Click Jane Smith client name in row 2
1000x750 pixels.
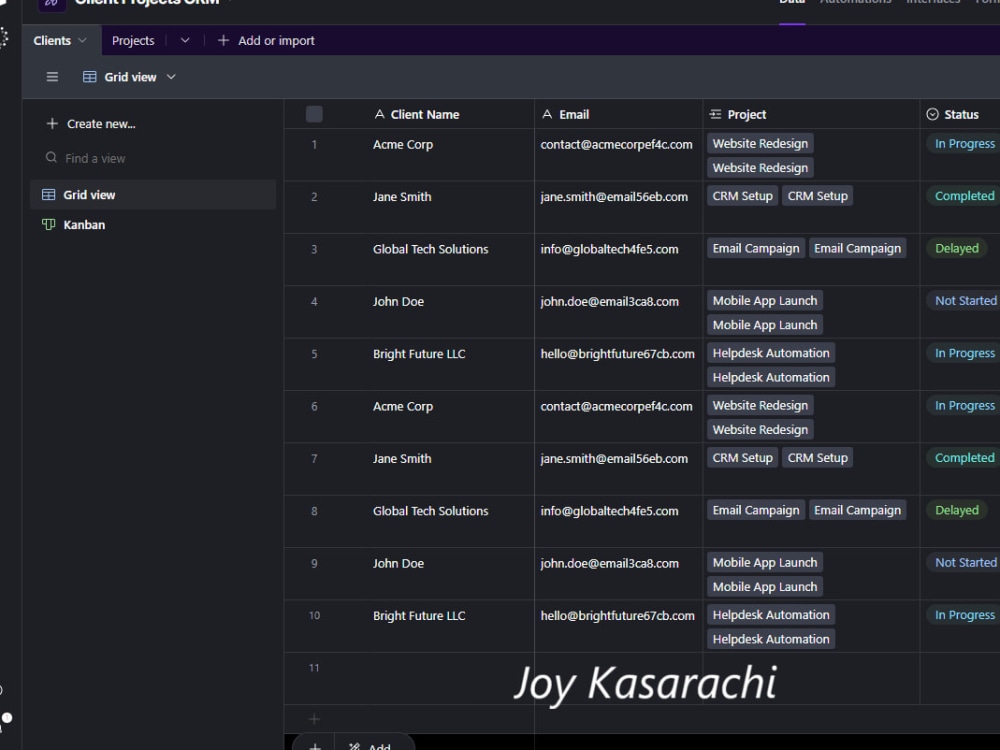click(x=402, y=196)
